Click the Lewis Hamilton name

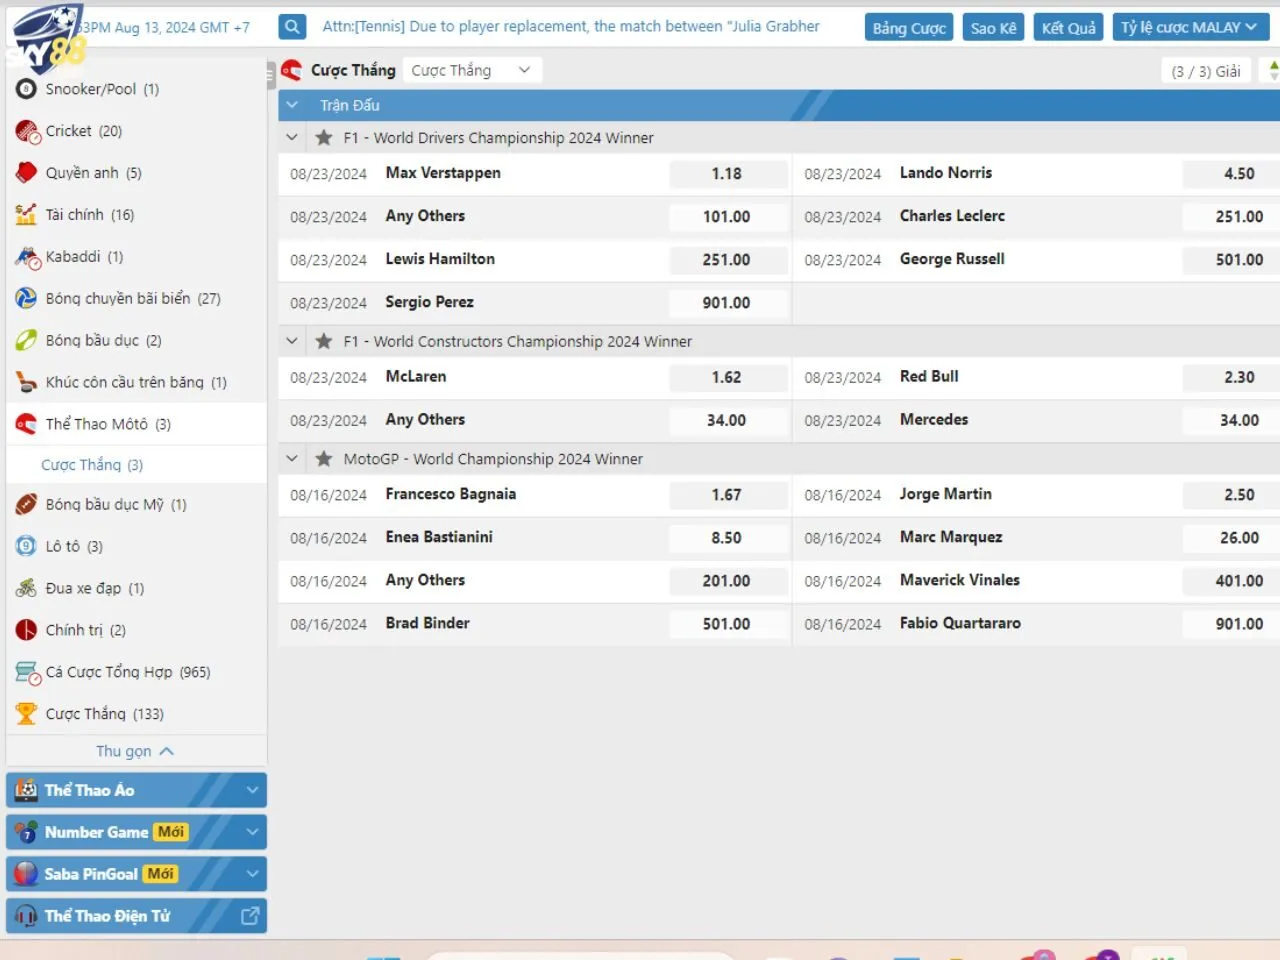coord(440,259)
